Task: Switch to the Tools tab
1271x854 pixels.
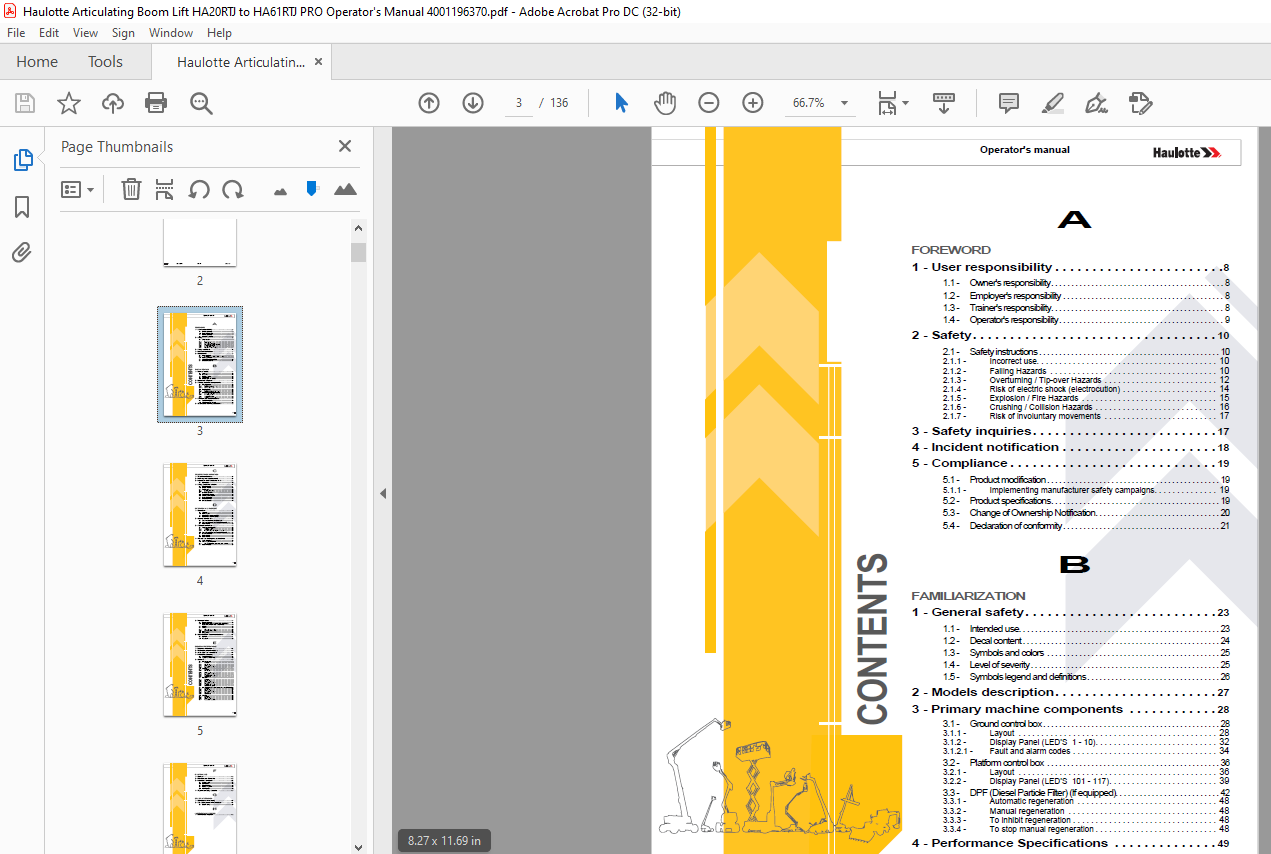Action: [x=105, y=62]
